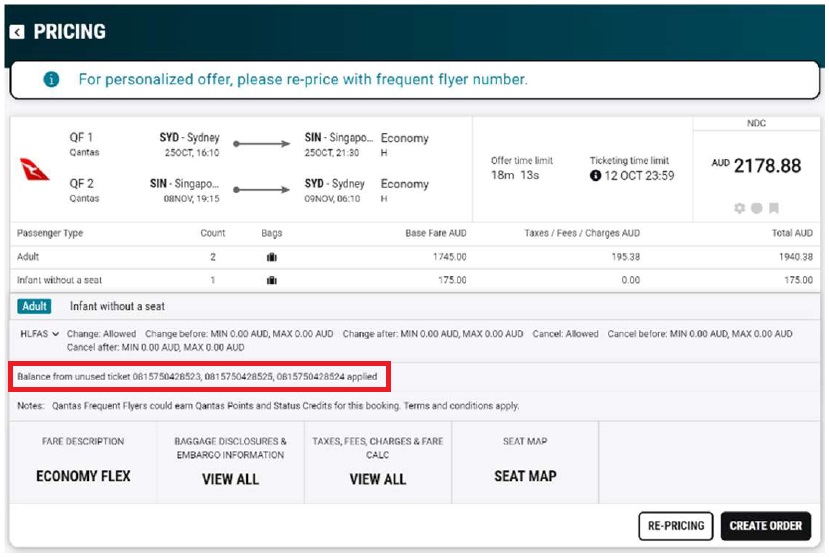The width and height of the screenshot is (829, 557).
Task: Click the Passenger Type column header
Action: tap(50, 233)
